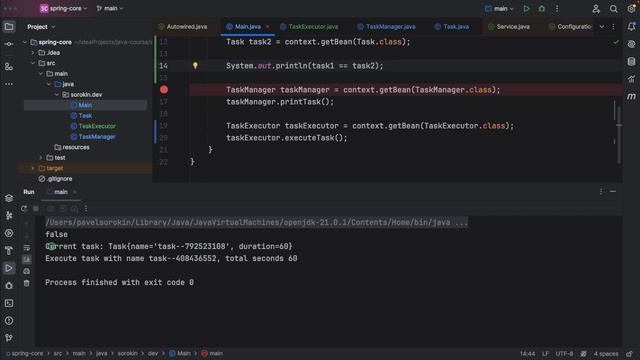Stop the running process
Viewport: 640px width, 360px height.
coord(36,209)
